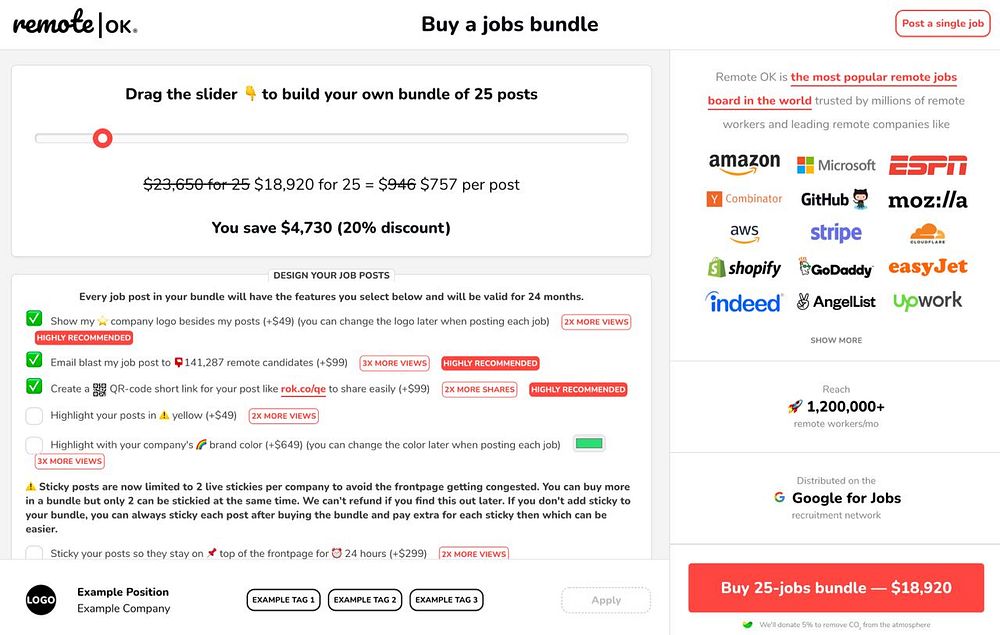The width and height of the screenshot is (1000, 635).
Task: Click the Upwork logo
Action: (x=927, y=301)
